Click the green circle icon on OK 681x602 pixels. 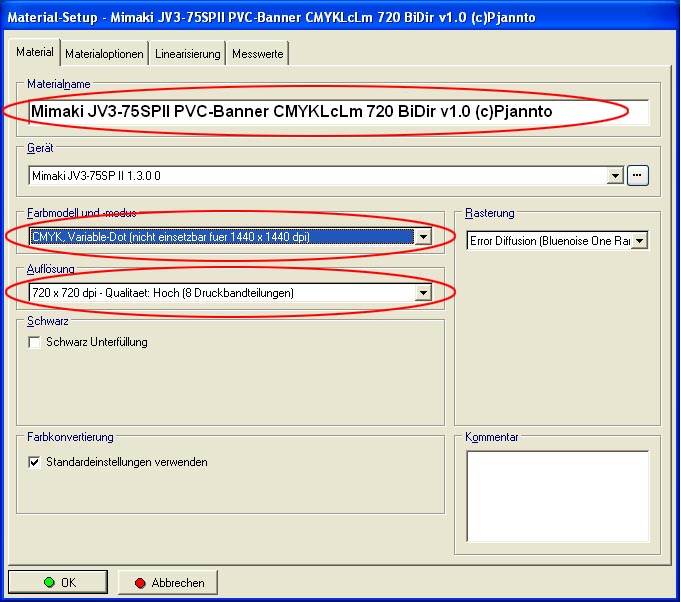coord(49,582)
